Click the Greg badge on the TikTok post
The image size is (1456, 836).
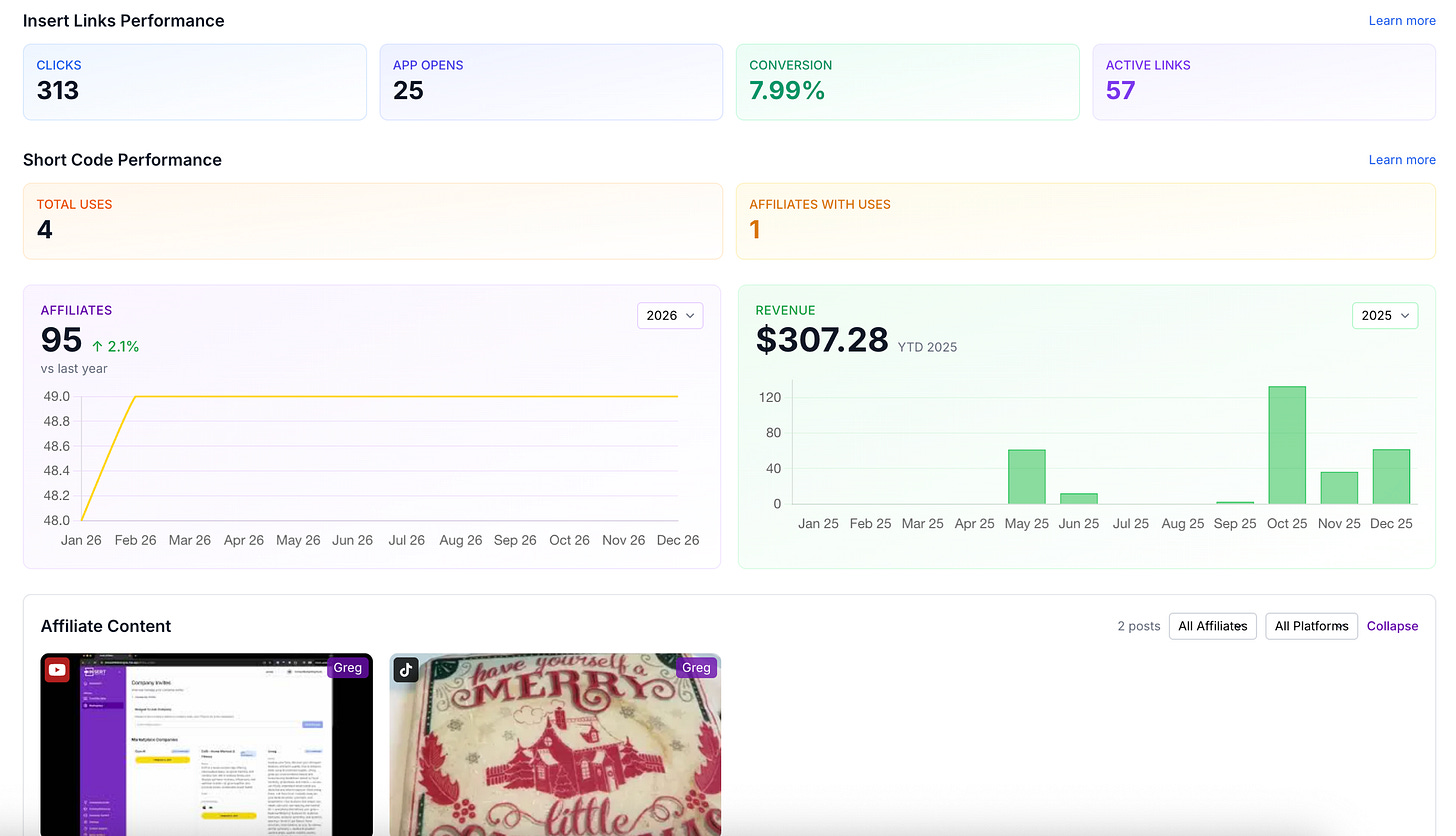pos(696,667)
